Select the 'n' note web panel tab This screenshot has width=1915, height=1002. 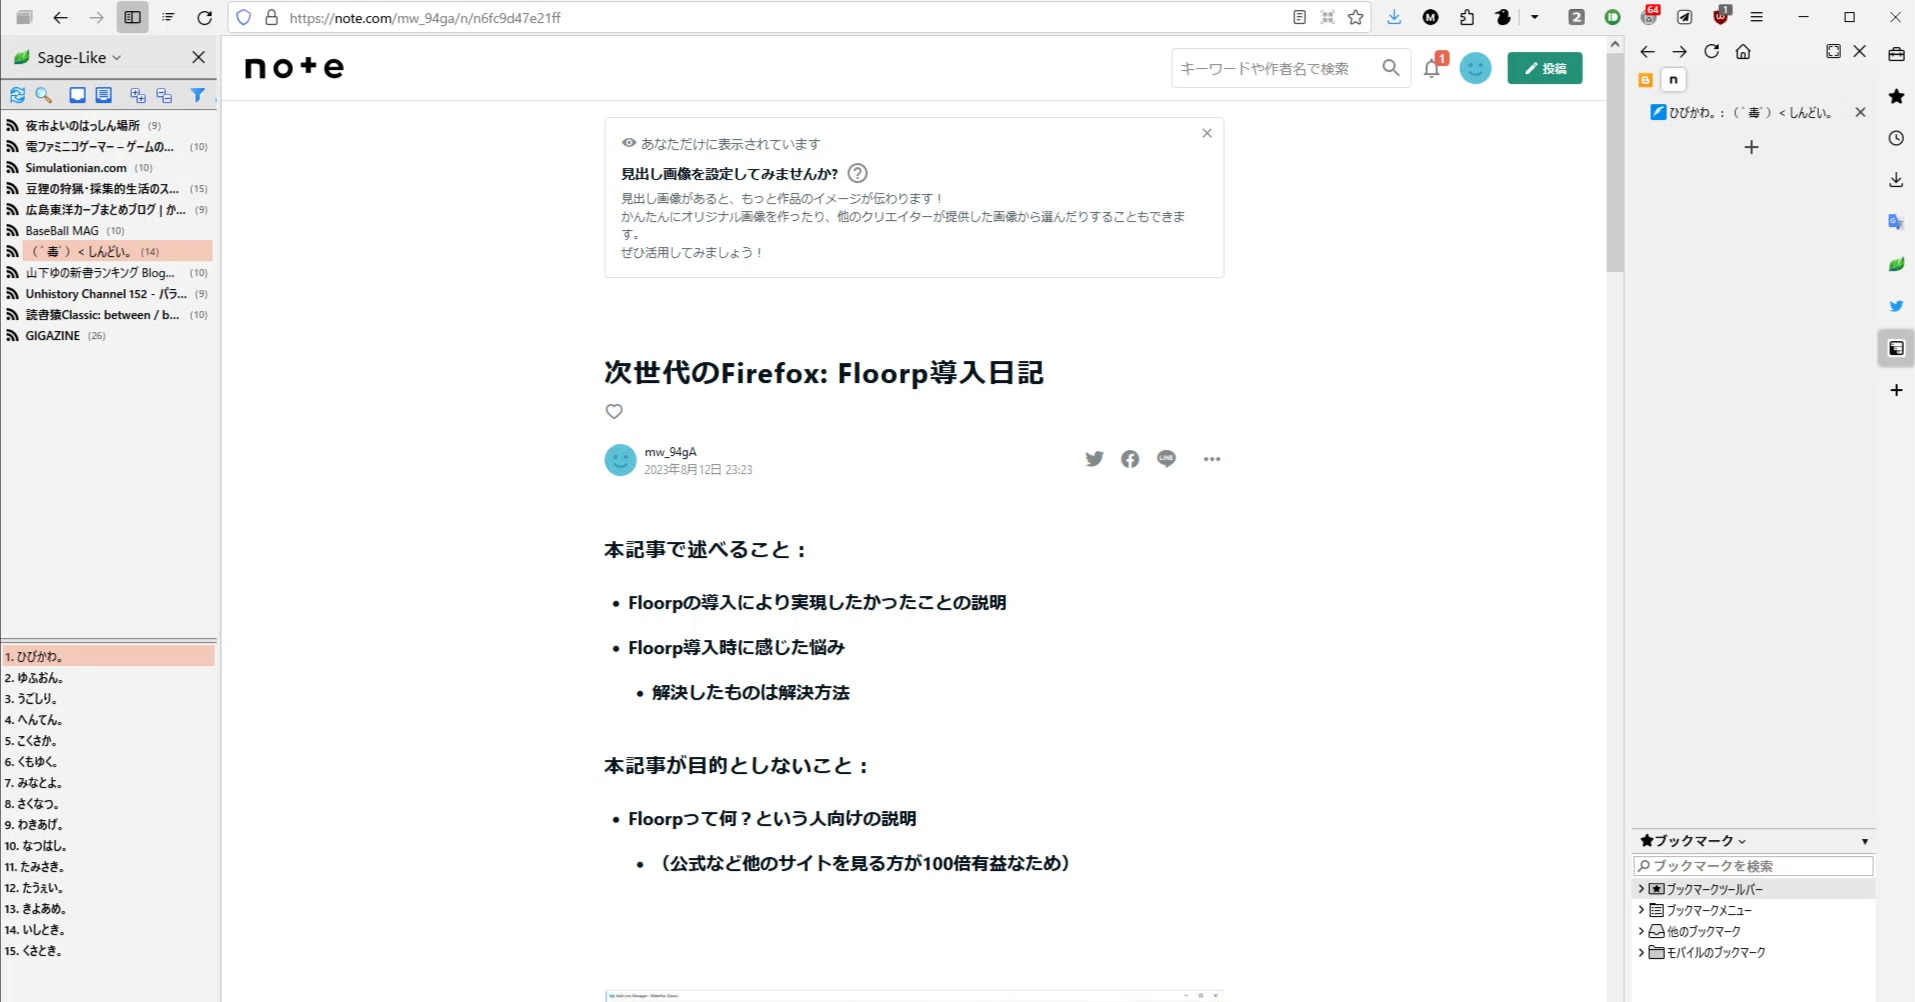tap(1673, 80)
